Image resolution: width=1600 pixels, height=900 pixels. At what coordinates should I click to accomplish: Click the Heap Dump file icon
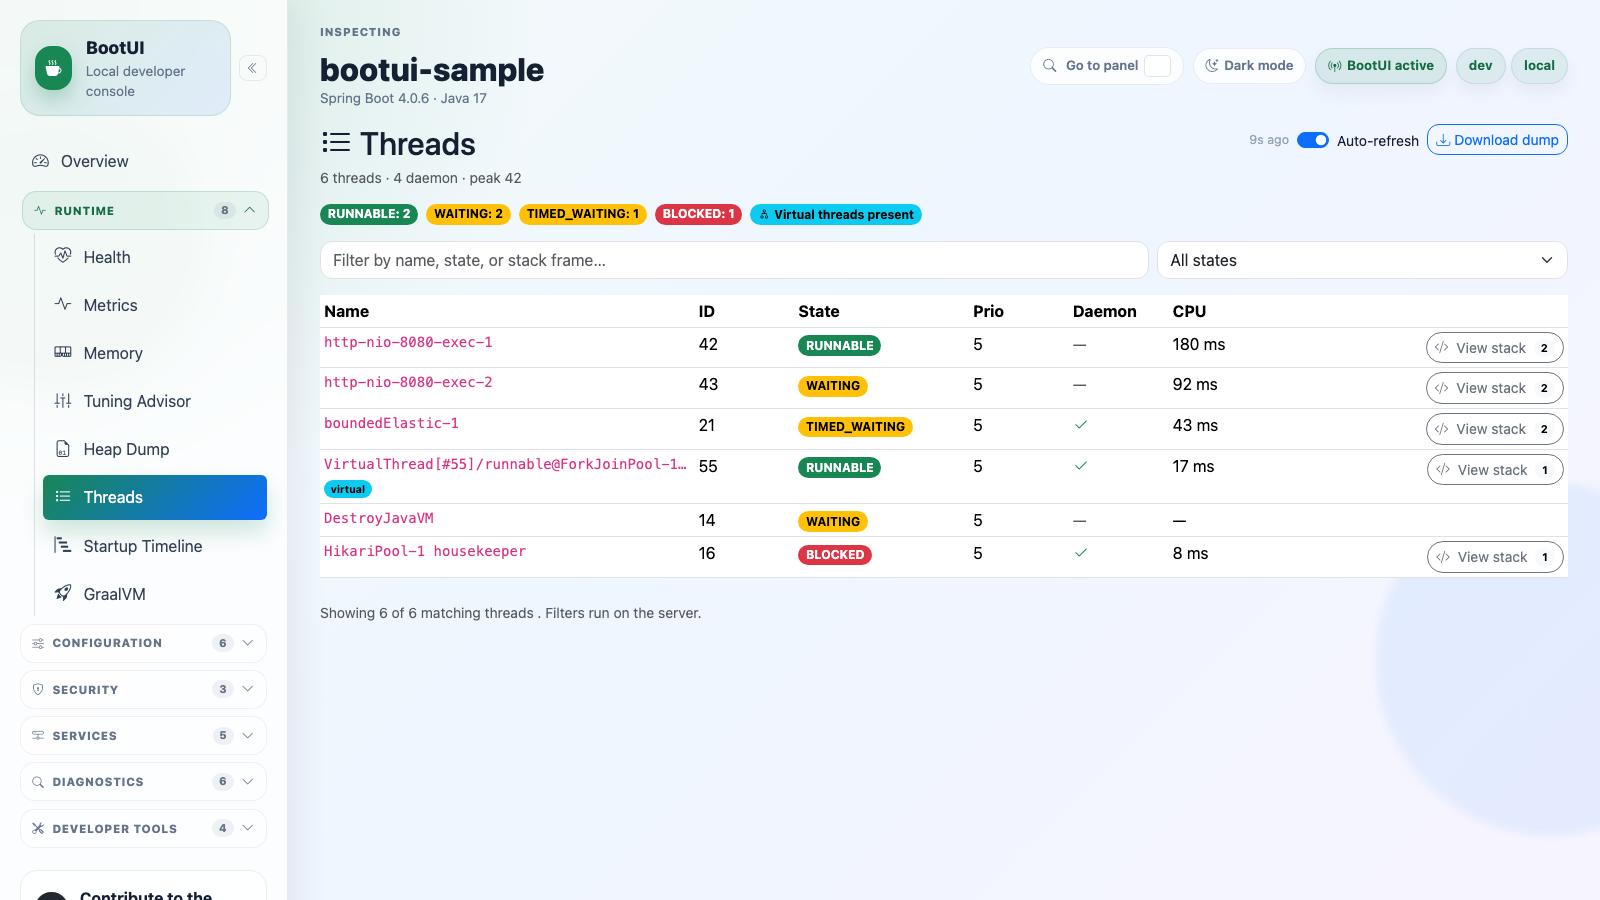click(x=63, y=448)
